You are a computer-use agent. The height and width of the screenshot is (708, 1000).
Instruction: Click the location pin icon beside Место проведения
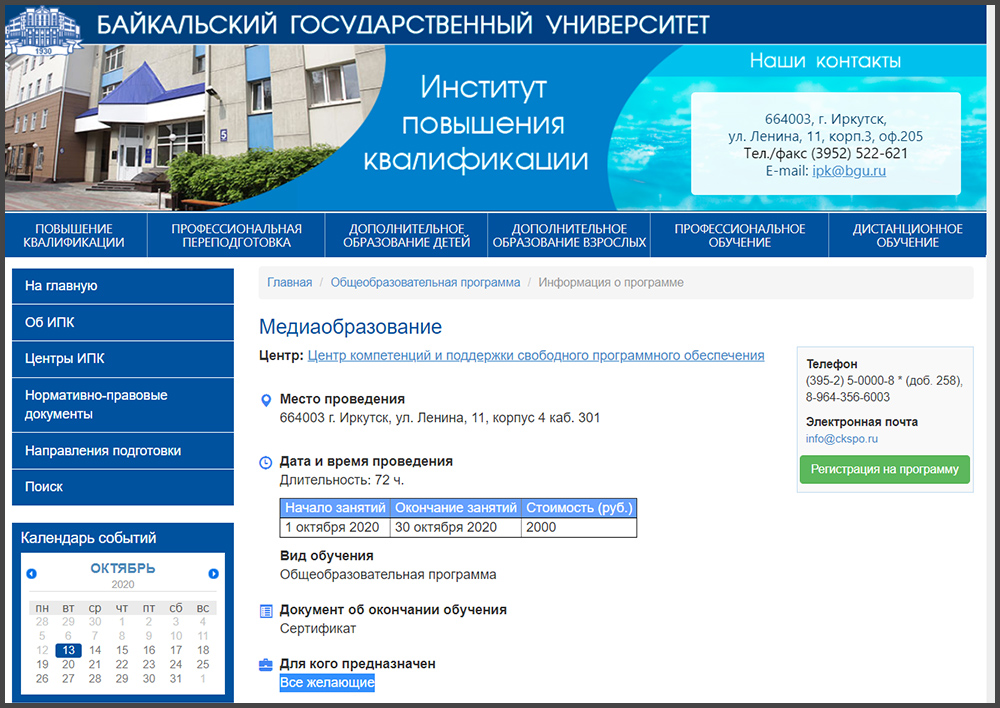tap(267, 400)
